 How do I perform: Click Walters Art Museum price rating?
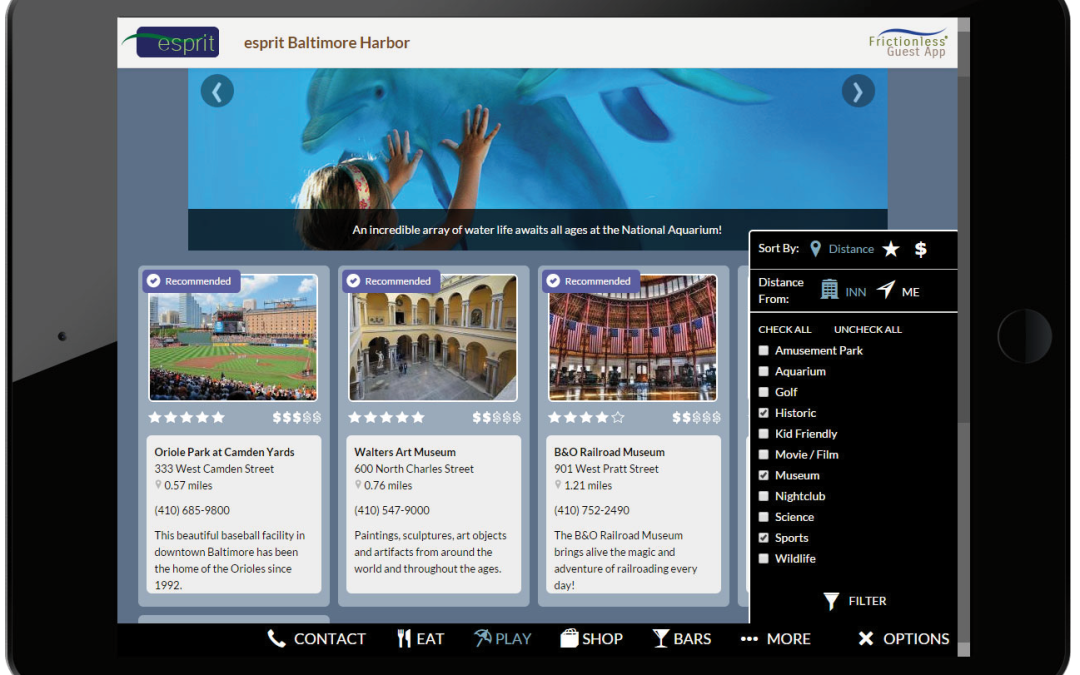(x=497, y=417)
